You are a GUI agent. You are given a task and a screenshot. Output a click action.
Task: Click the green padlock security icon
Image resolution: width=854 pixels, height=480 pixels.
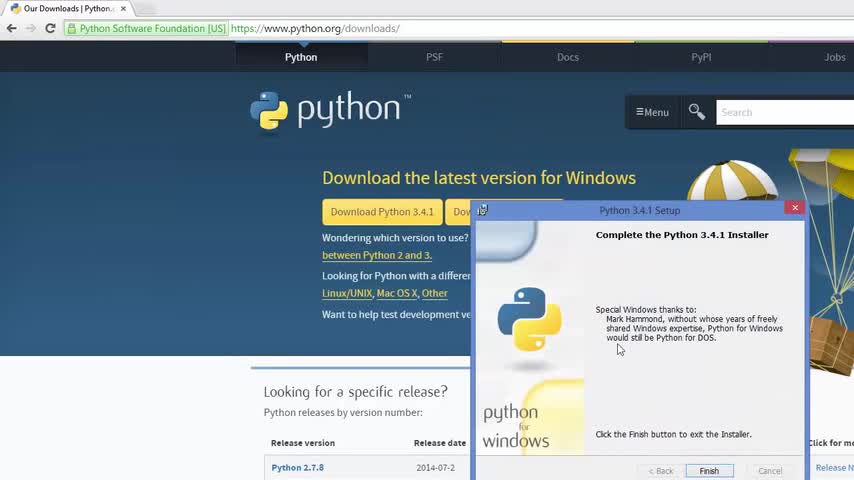(x=71, y=29)
